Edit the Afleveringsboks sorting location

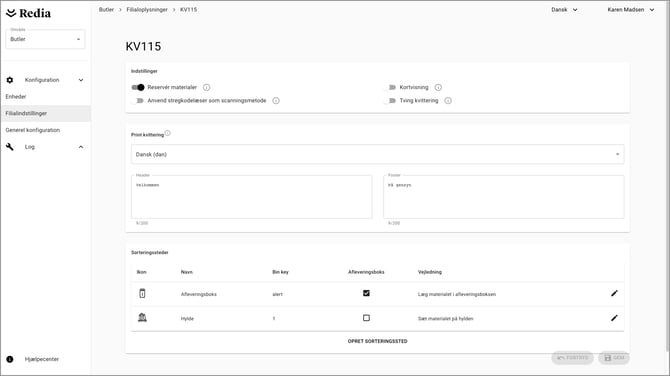614,294
